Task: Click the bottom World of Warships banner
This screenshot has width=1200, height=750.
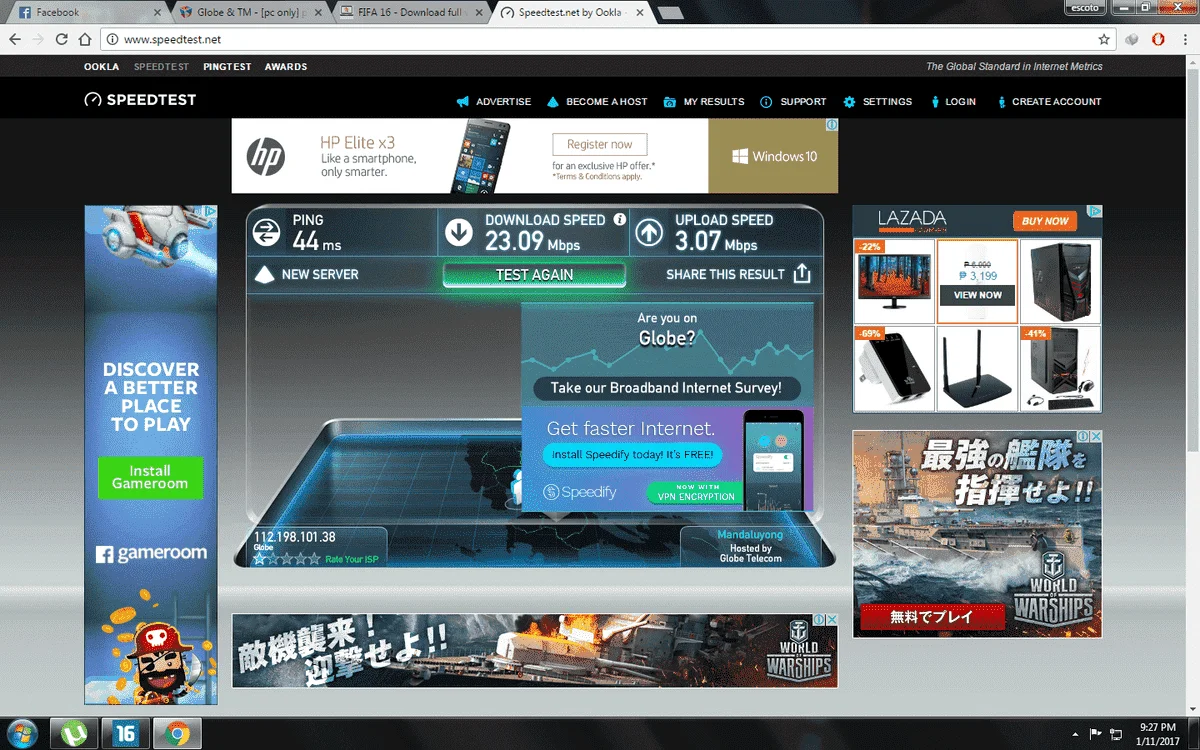Action: 535,651
